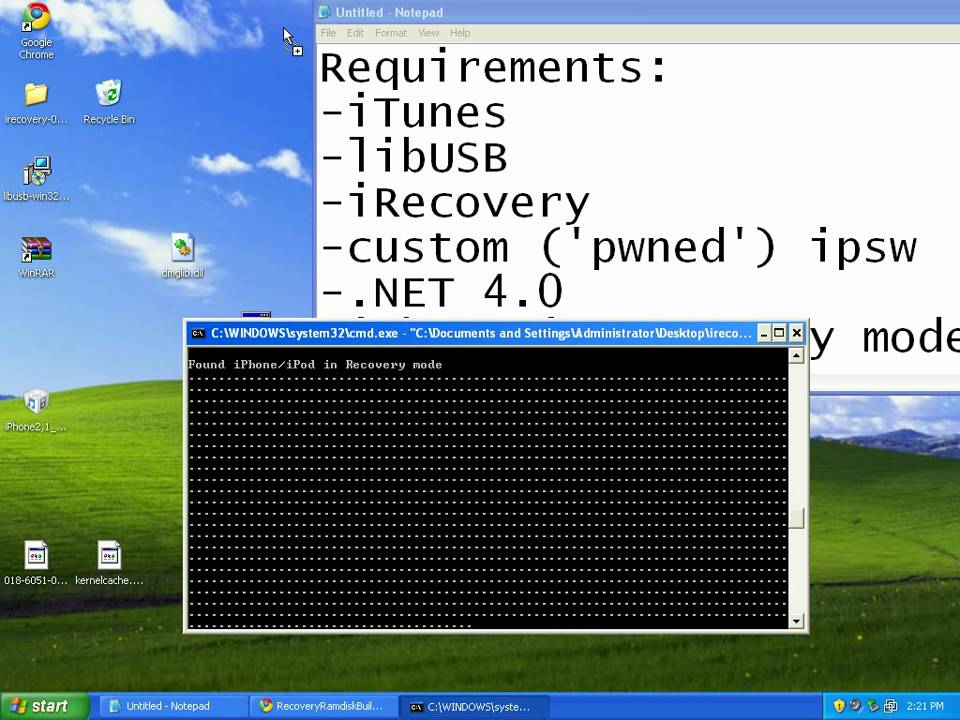Minimize the cmd.exe window

(763, 333)
